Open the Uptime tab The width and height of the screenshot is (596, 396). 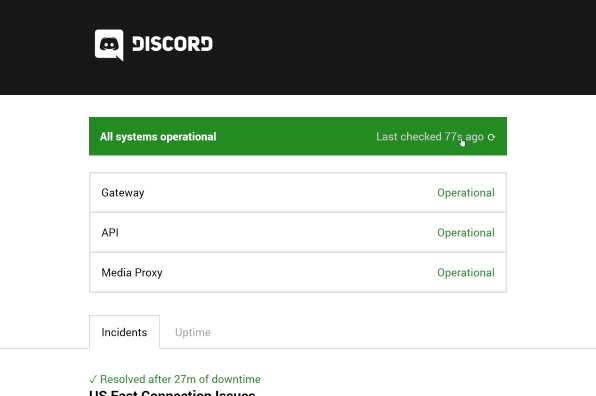click(x=193, y=332)
